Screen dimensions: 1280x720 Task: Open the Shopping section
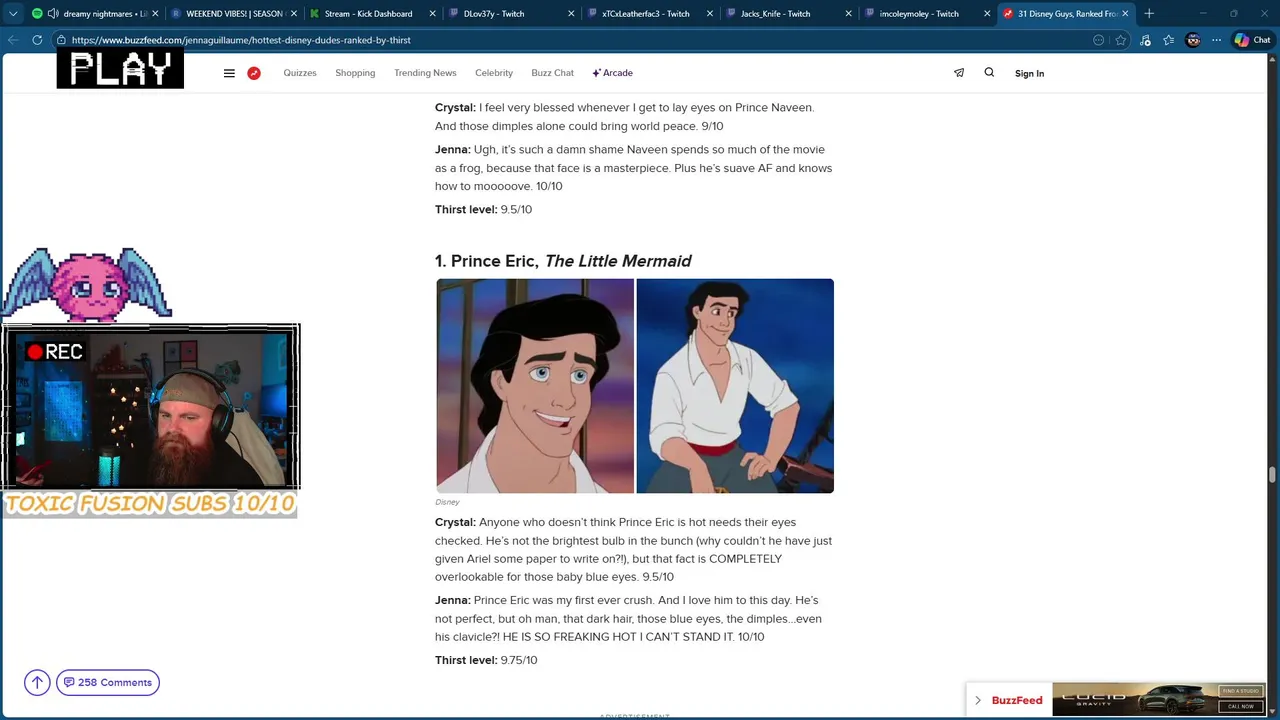(355, 73)
